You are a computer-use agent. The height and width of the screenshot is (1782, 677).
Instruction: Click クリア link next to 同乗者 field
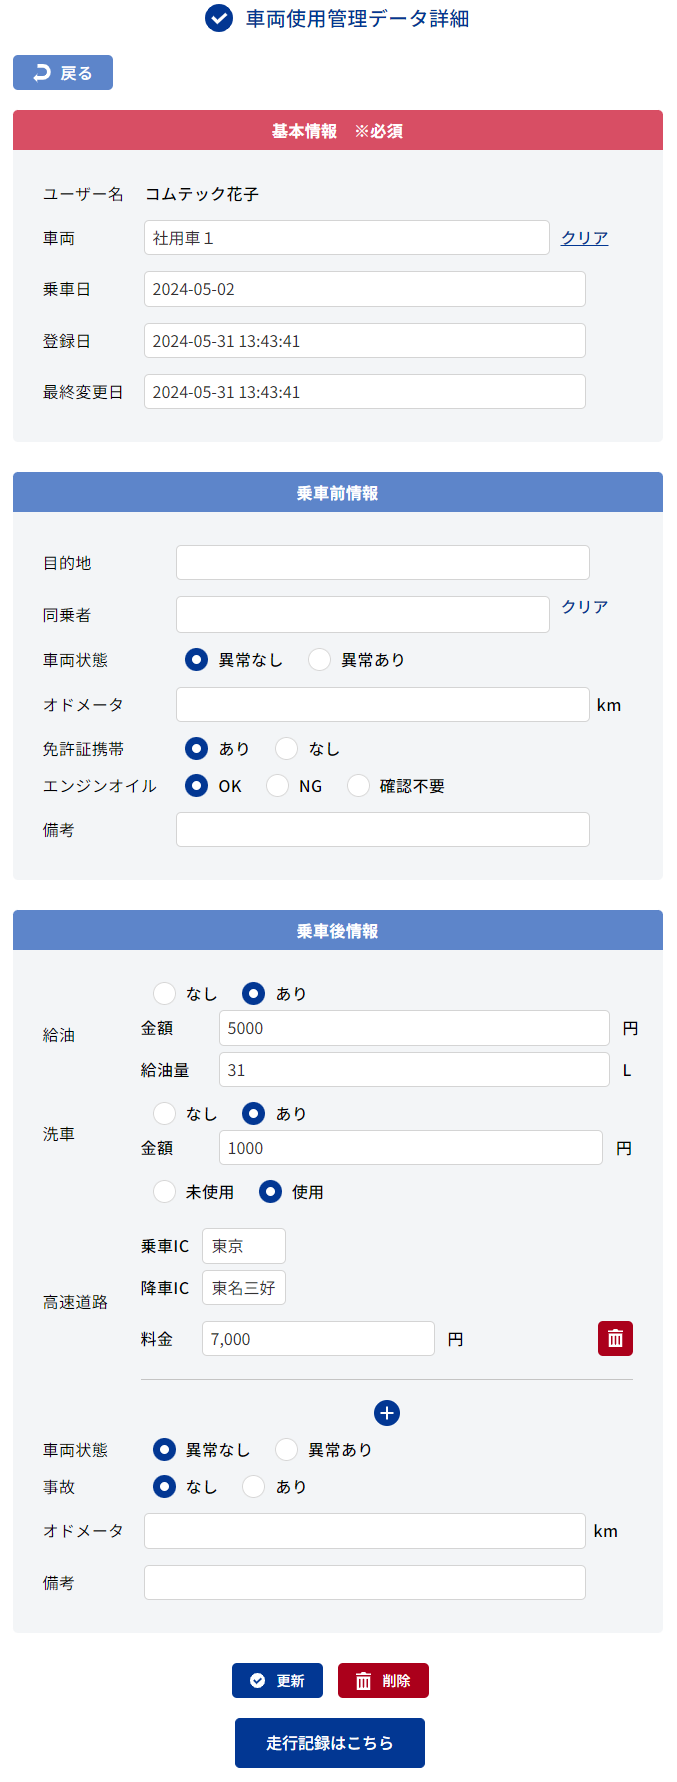[x=585, y=607]
